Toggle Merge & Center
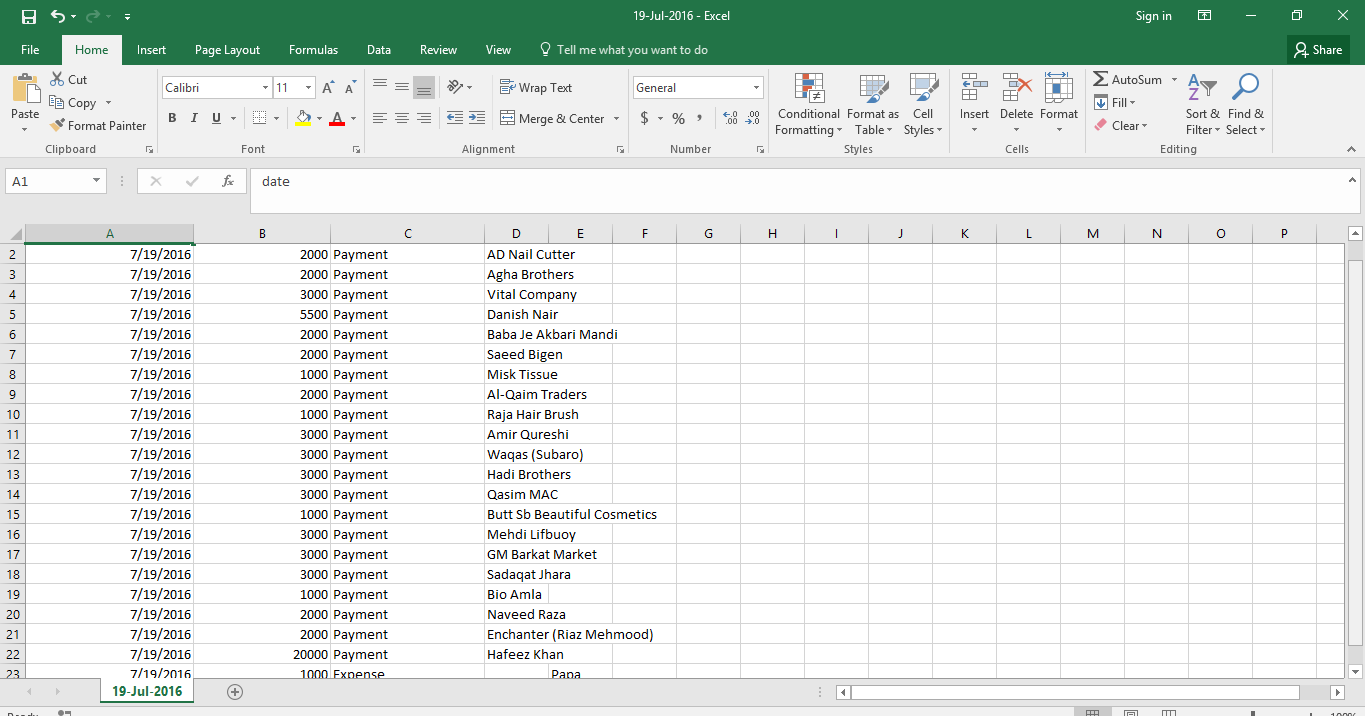 pyautogui.click(x=552, y=118)
